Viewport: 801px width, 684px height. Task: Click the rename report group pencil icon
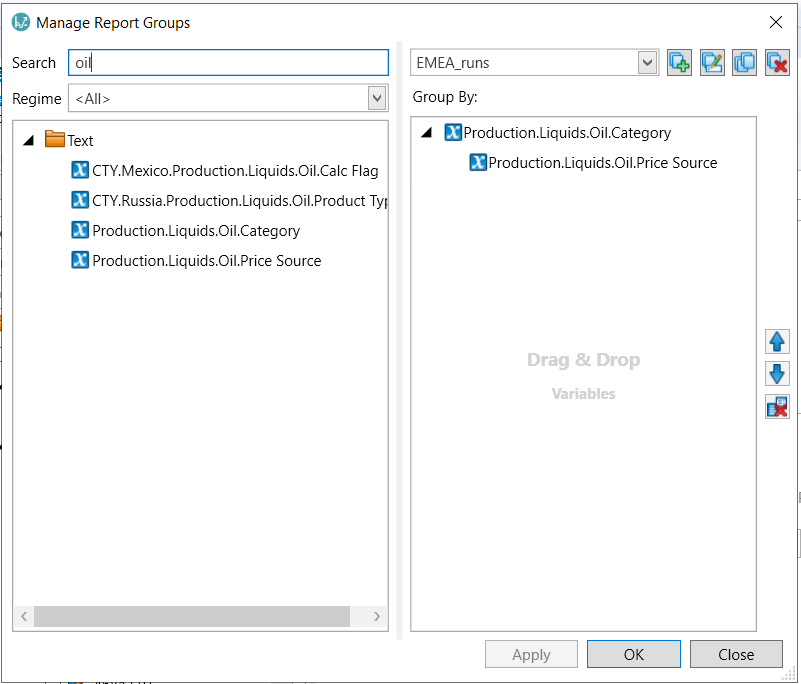click(x=712, y=63)
